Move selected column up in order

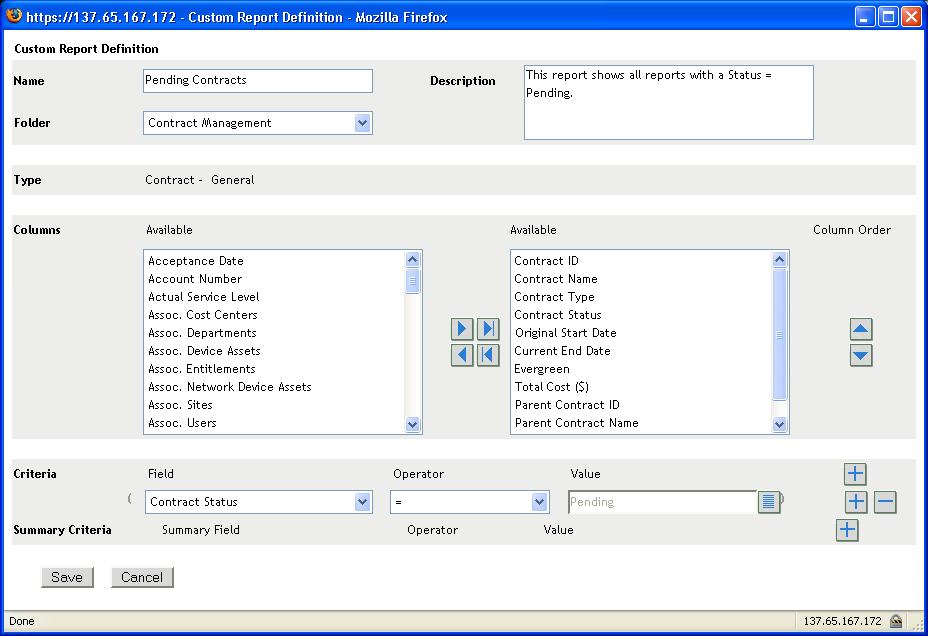861,329
